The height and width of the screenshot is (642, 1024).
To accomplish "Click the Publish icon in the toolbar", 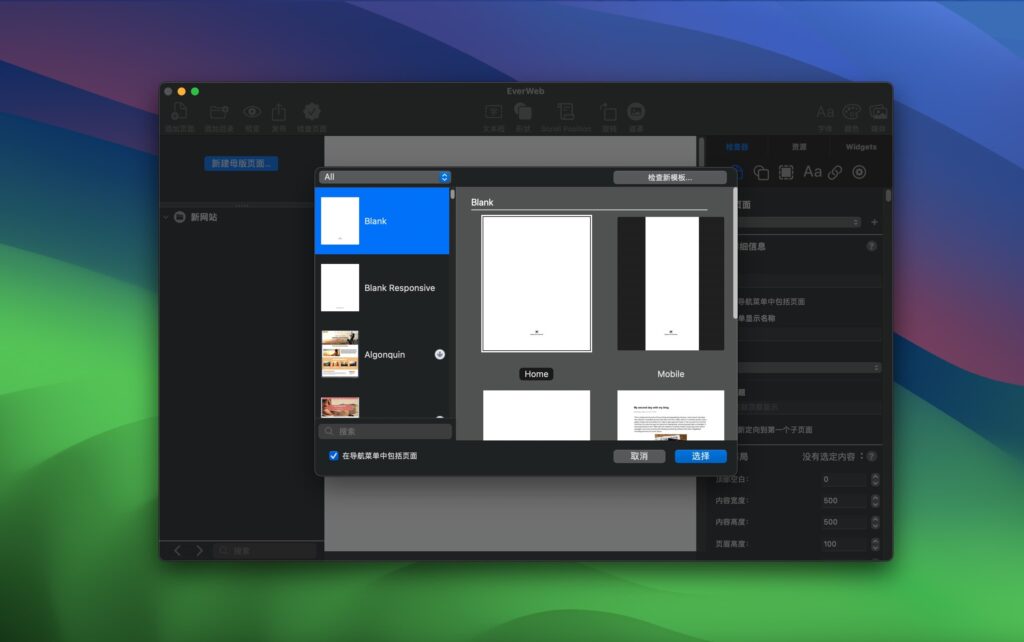I will point(281,110).
